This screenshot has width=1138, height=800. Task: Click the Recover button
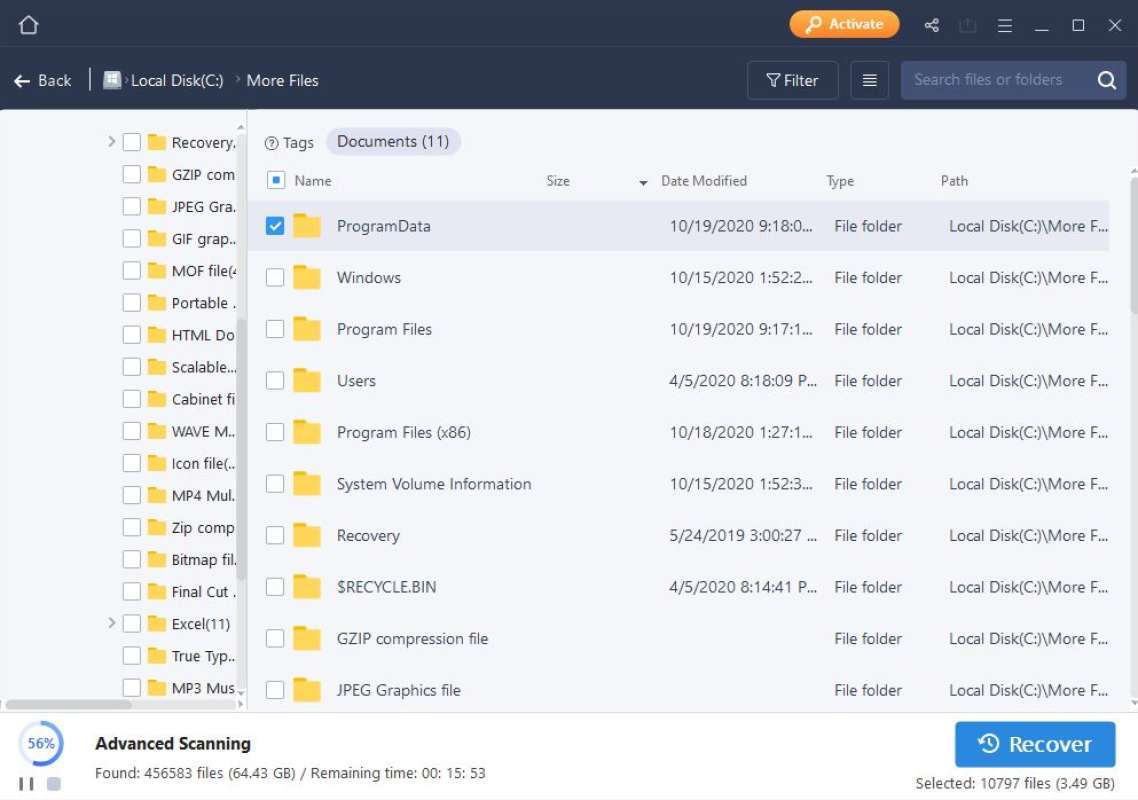click(x=1035, y=744)
